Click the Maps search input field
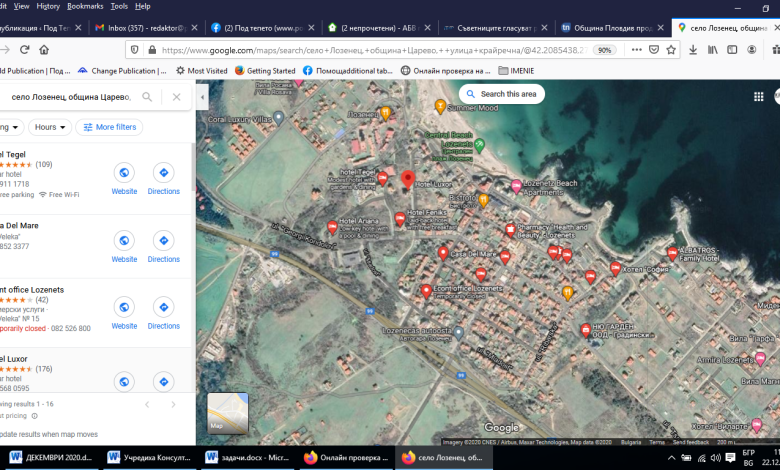This screenshot has width=780, height=470. pos(71,97)
